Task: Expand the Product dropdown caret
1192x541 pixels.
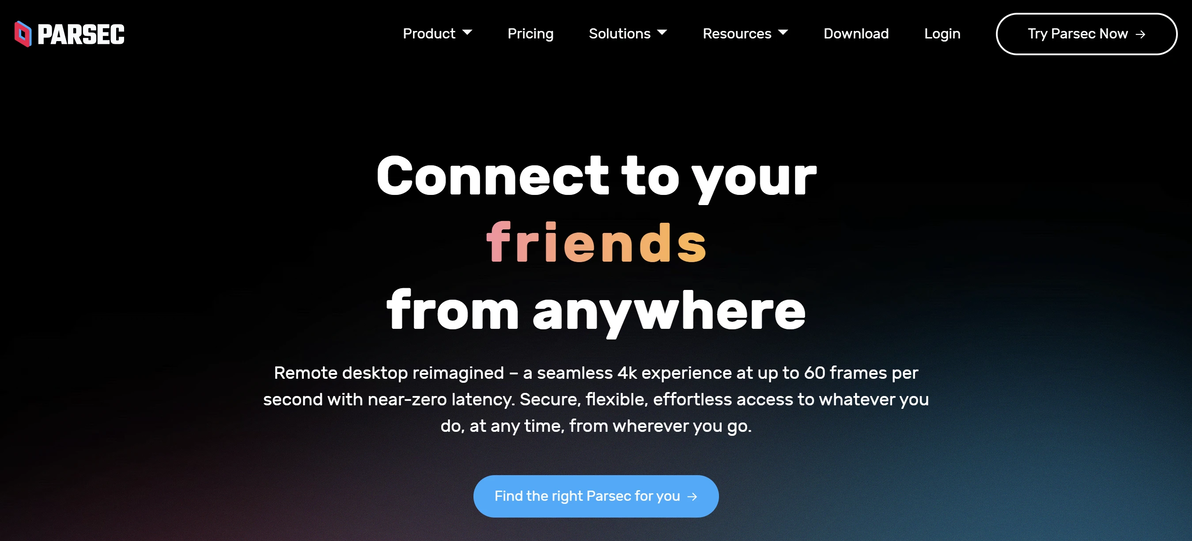Action: (x=467, y=33)
